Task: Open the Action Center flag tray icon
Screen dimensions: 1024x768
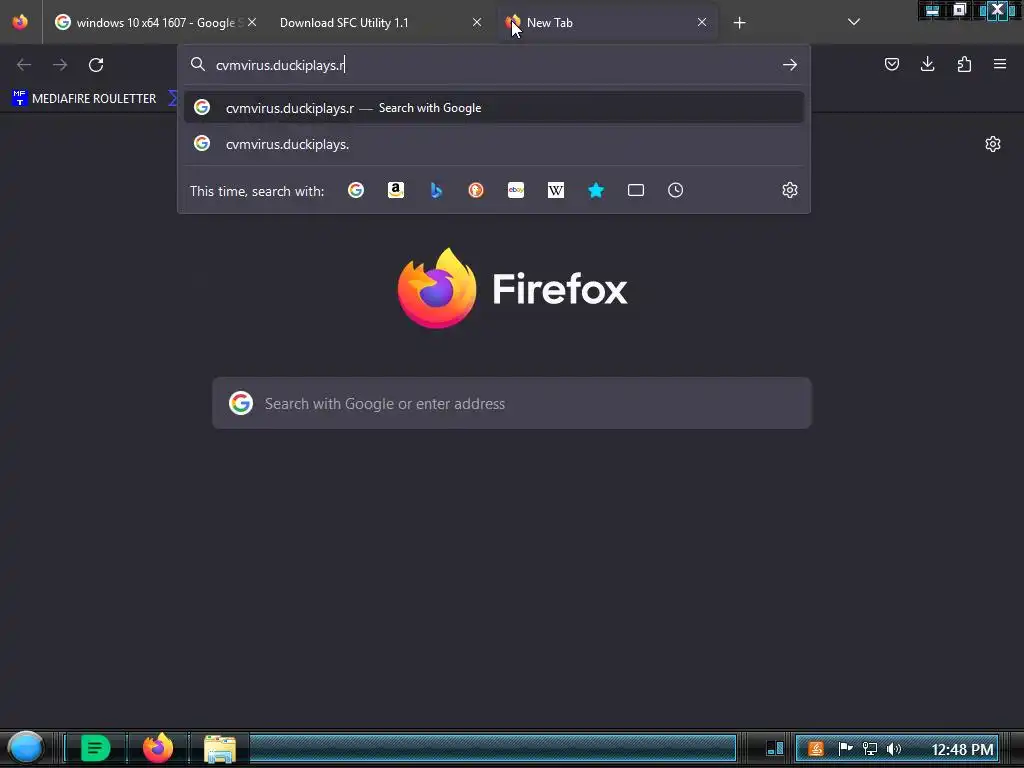Action: 845,748
